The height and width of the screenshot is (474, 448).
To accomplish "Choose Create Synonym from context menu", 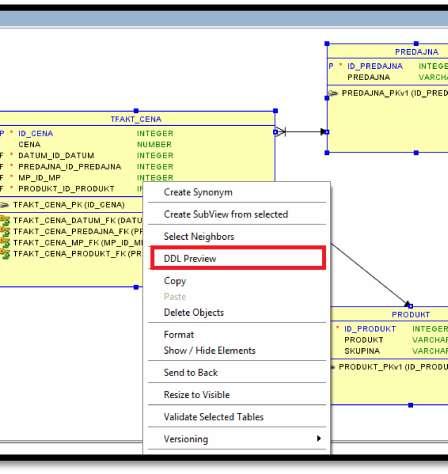I will 237,192.
